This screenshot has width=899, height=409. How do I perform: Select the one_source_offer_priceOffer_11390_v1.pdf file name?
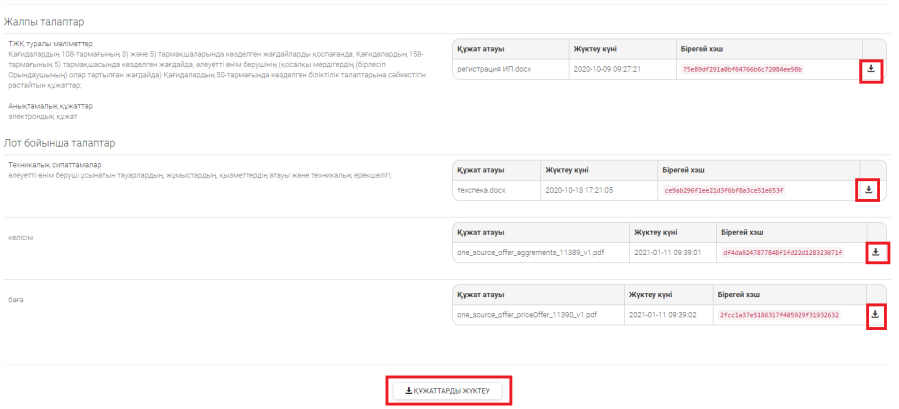[x=527, y=315]
